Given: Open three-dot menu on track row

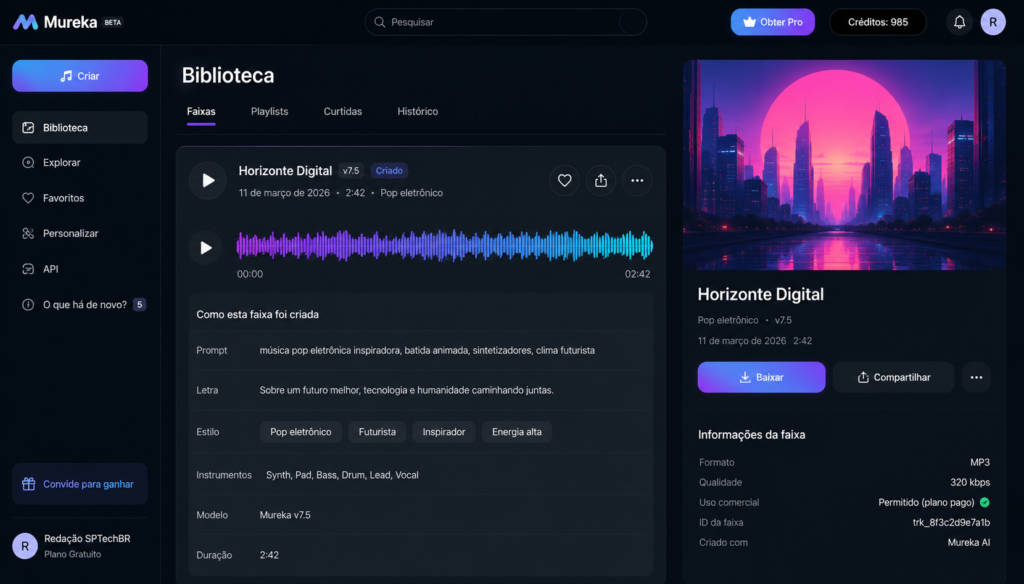Looking at the screenshot, I should coord(637,180).
